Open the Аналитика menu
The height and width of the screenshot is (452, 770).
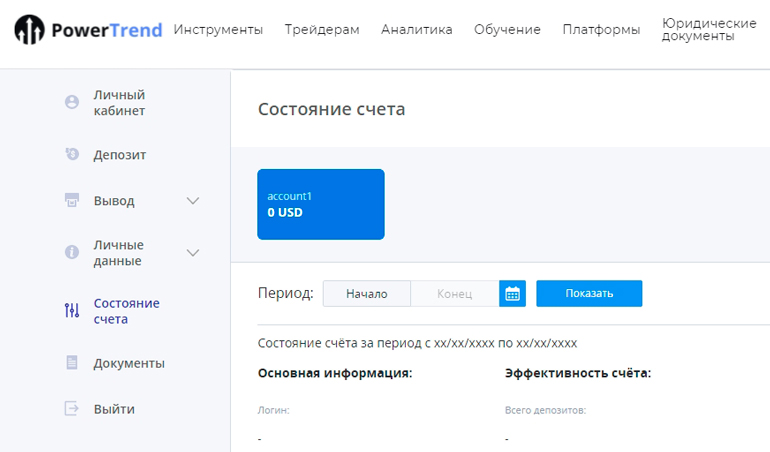tap(416, 29)
